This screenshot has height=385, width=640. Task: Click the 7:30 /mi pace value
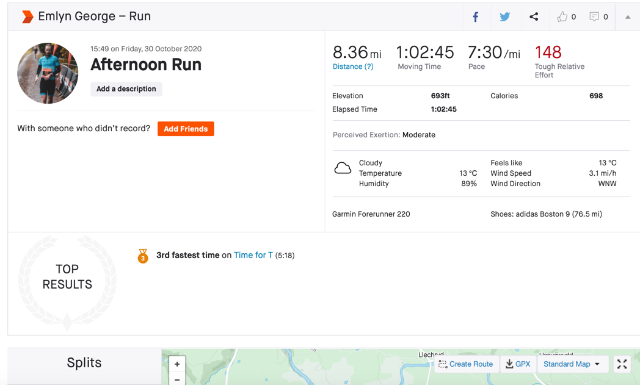pos(494,52)
